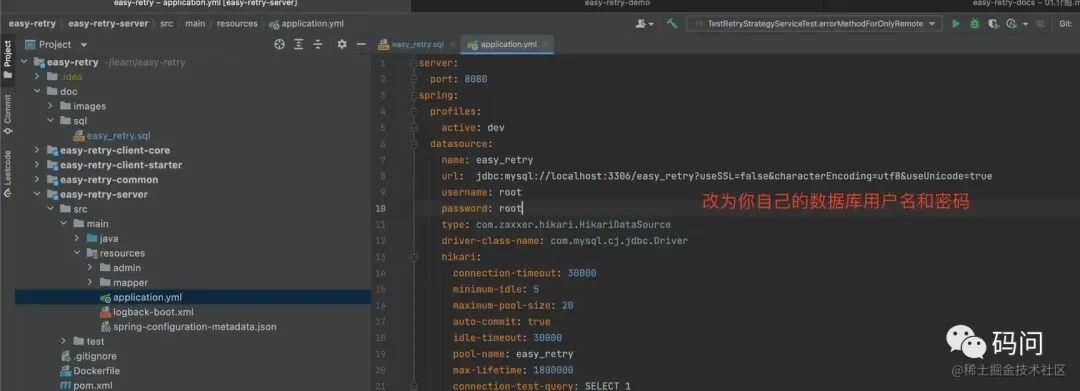Collapse the easy-retry-server module

[x=38, y=194]
